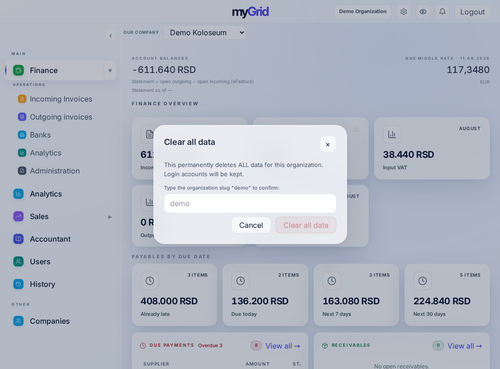
Task: Click the dark Administration icon
Action: (22, 171)
